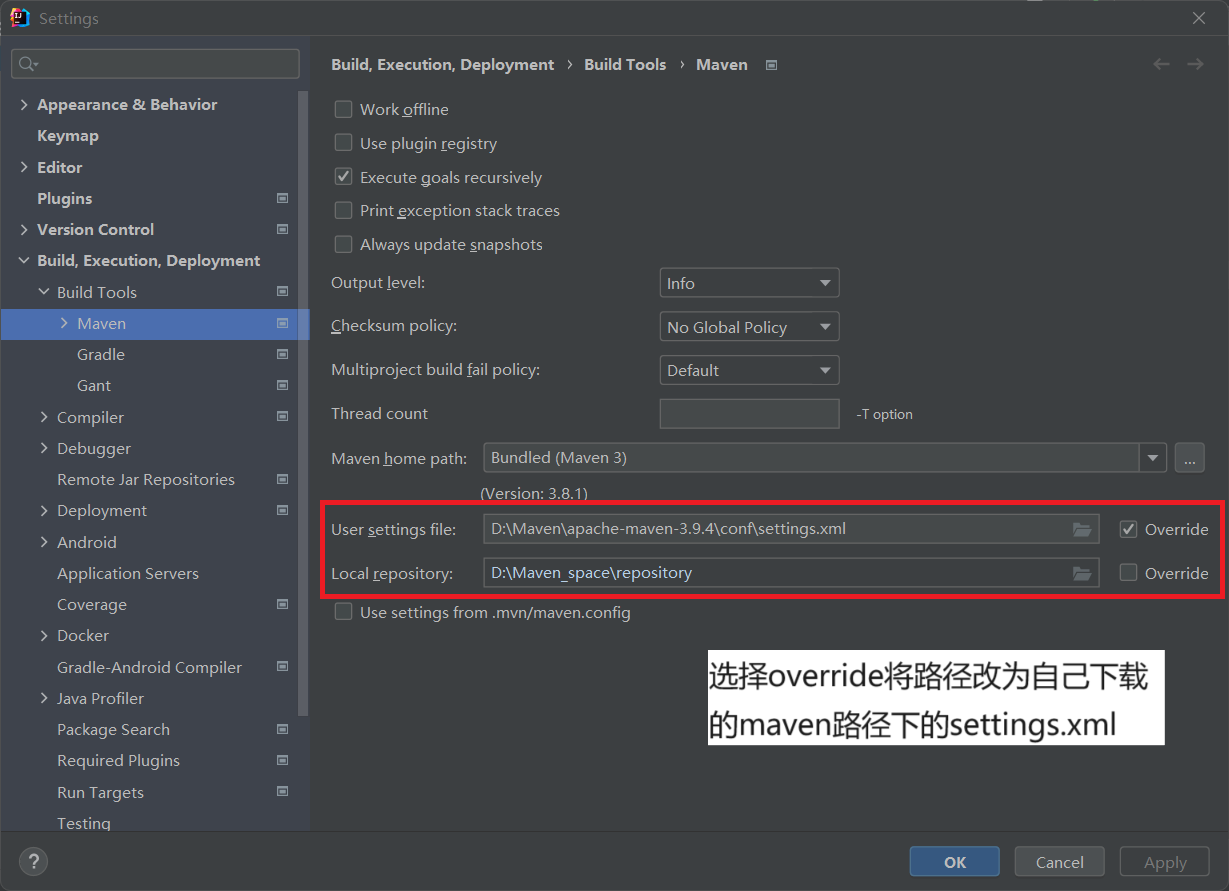The image size is (1229, 891).
Task: Click project-level icon beside Deployment row
Action: pos(282,510)
